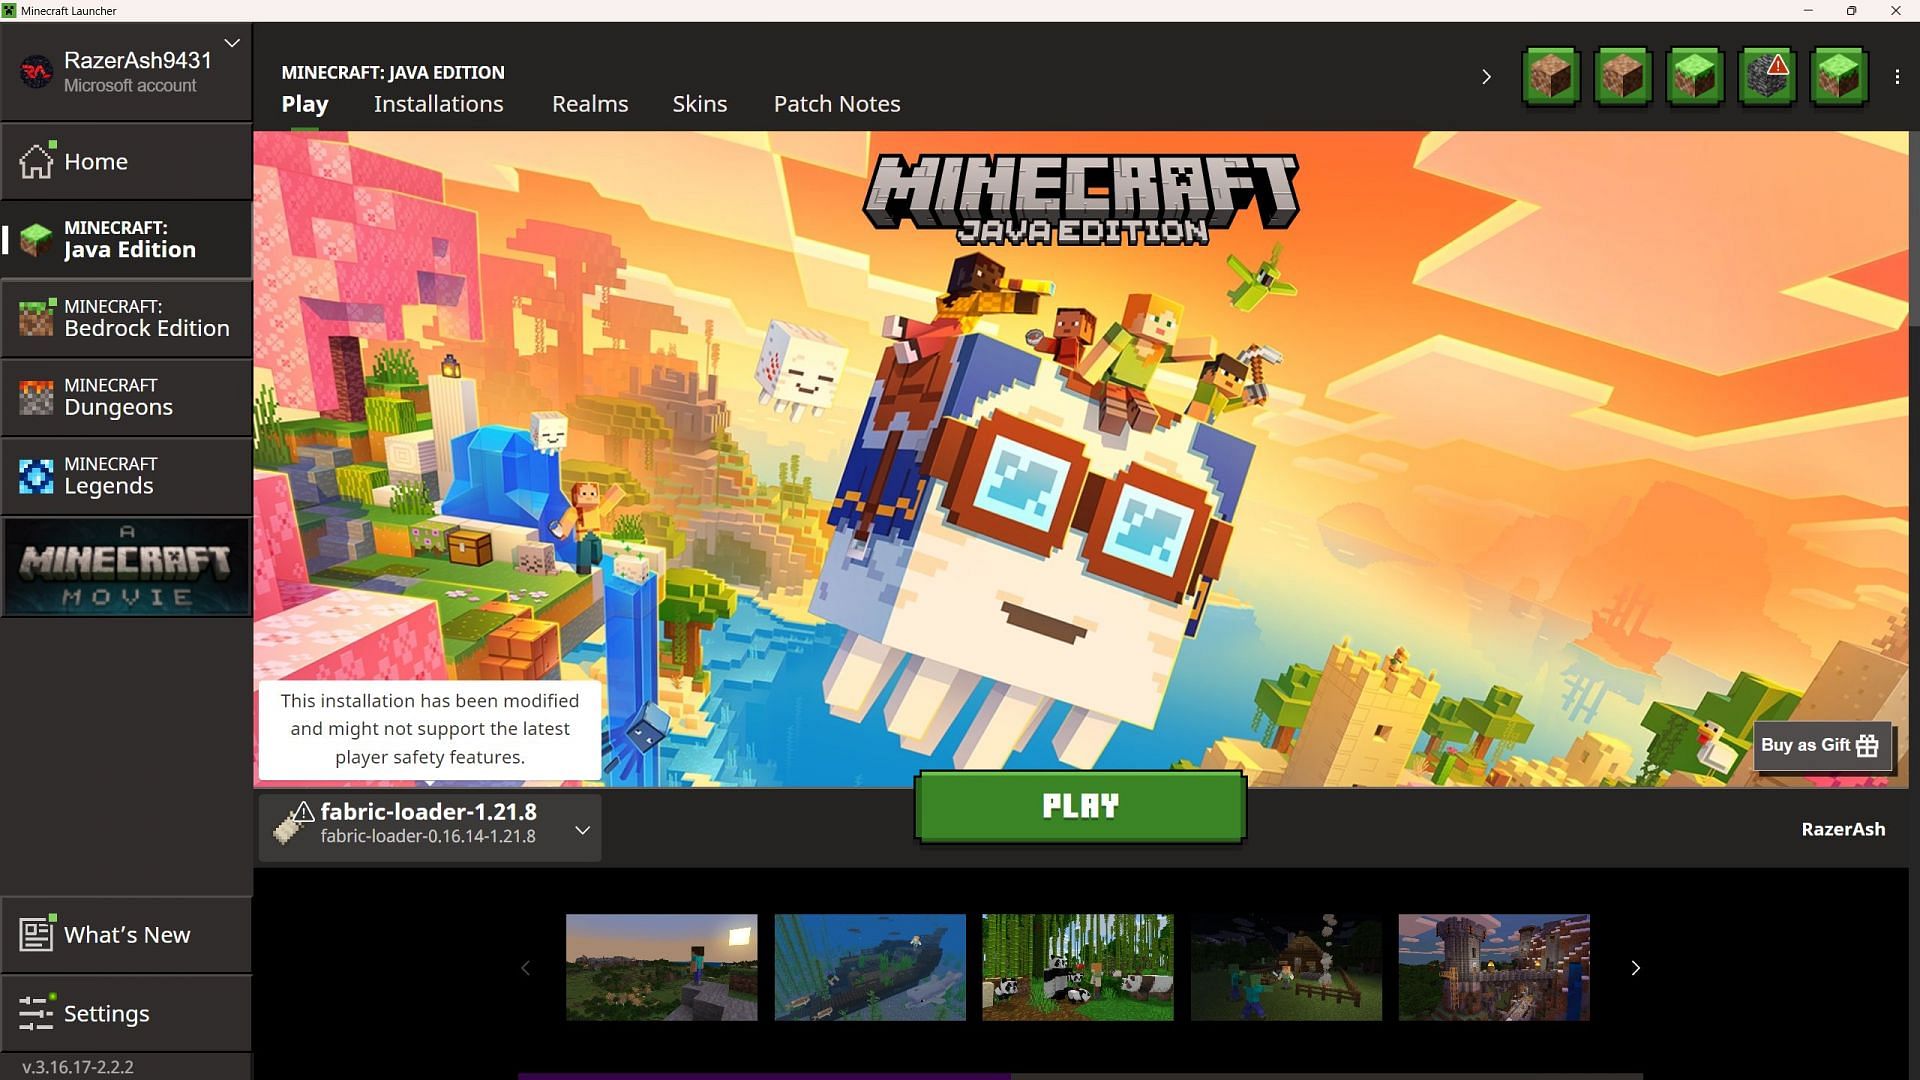Select Minecraft: Bedrock Edition in sidebar
The image size is (1920, 1080).
(x=126, y=319)
